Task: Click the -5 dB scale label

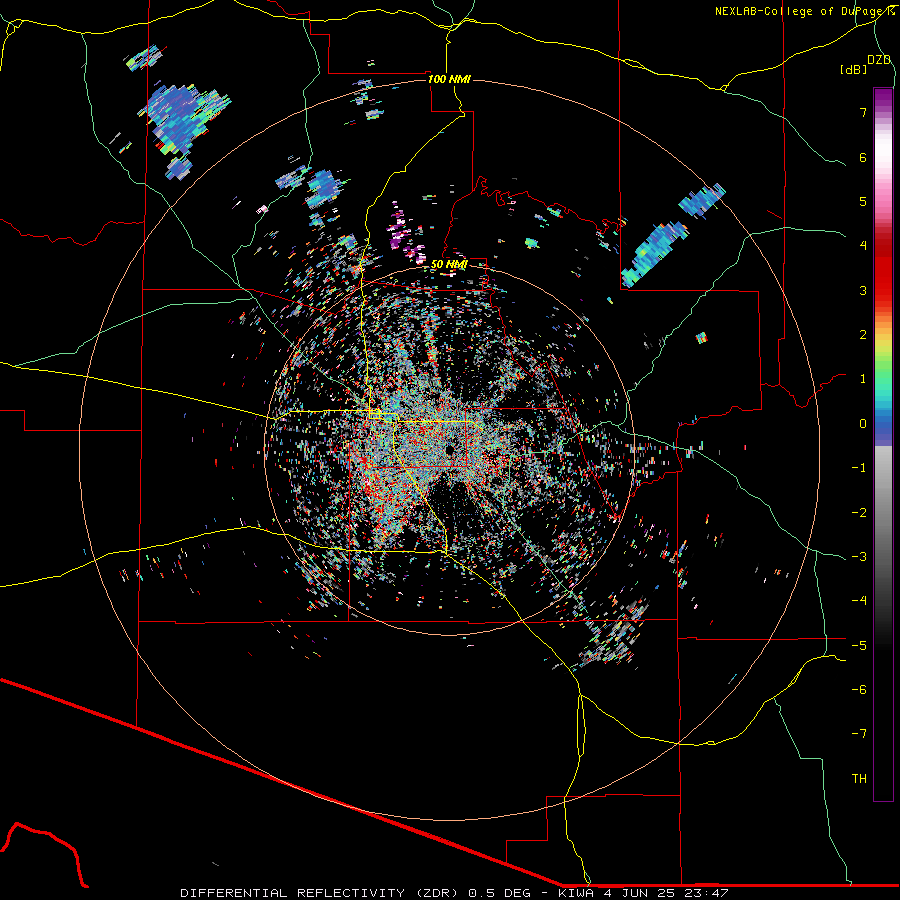Action: tap(859, 645)
